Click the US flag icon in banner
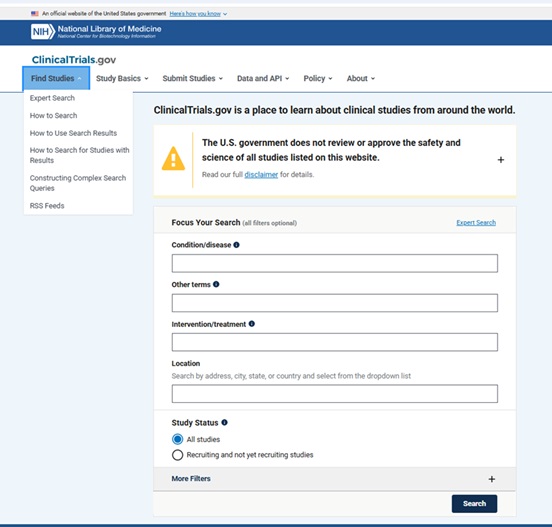Viewport: 552px width, 527px height. click(x=34, y=14)
